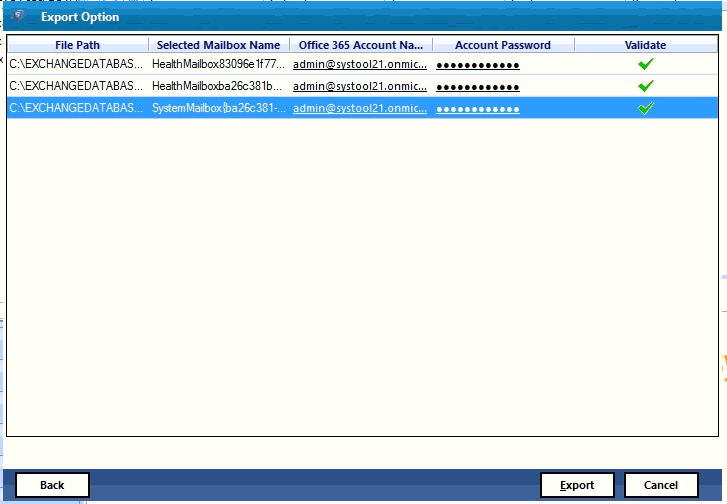727x504 pixels.
Task: Select file path of HealthMailboxba26c381b row
Action: (x=76, y=86)
